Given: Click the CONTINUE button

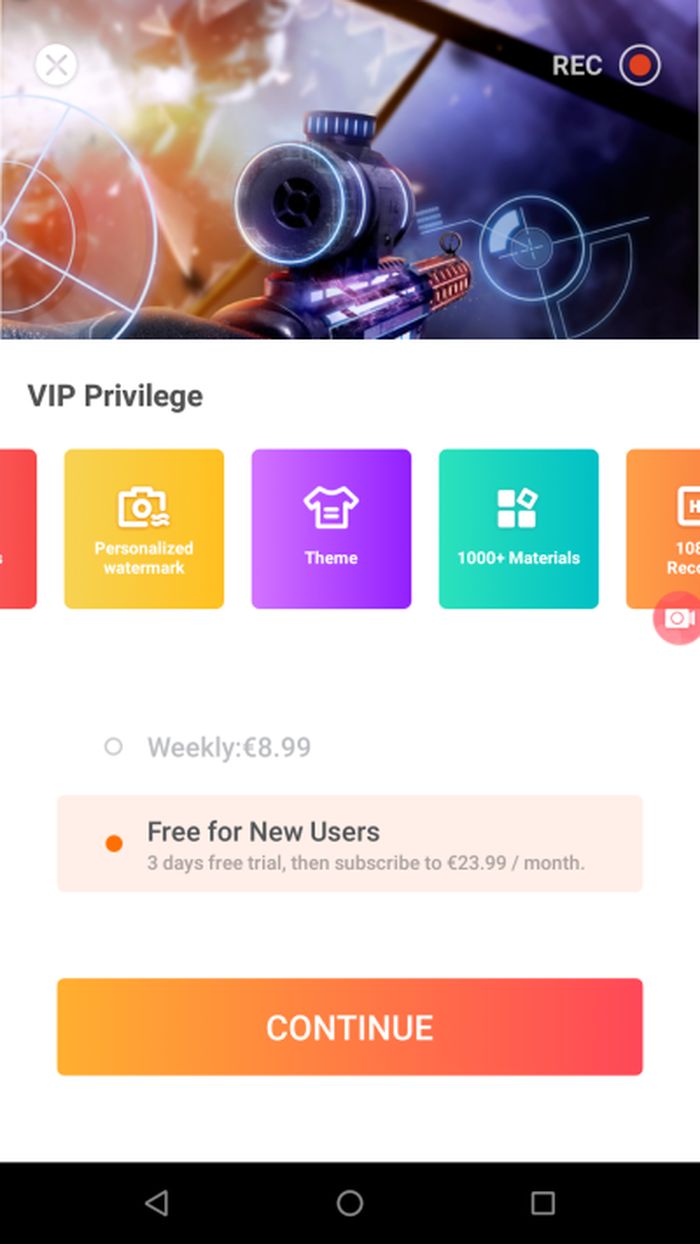Looking at the screenshot, I should tap(350, 1027).
